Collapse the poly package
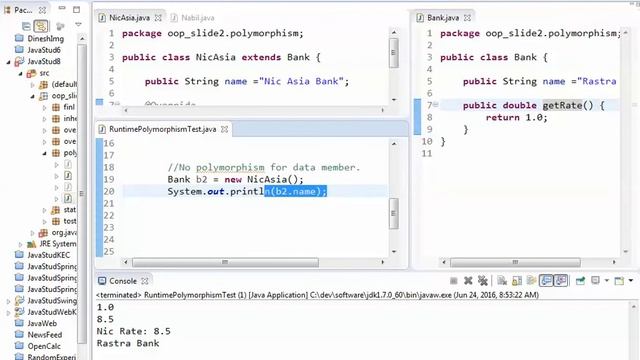The width and height of the screenshot is (640, 360). [44, 153]
